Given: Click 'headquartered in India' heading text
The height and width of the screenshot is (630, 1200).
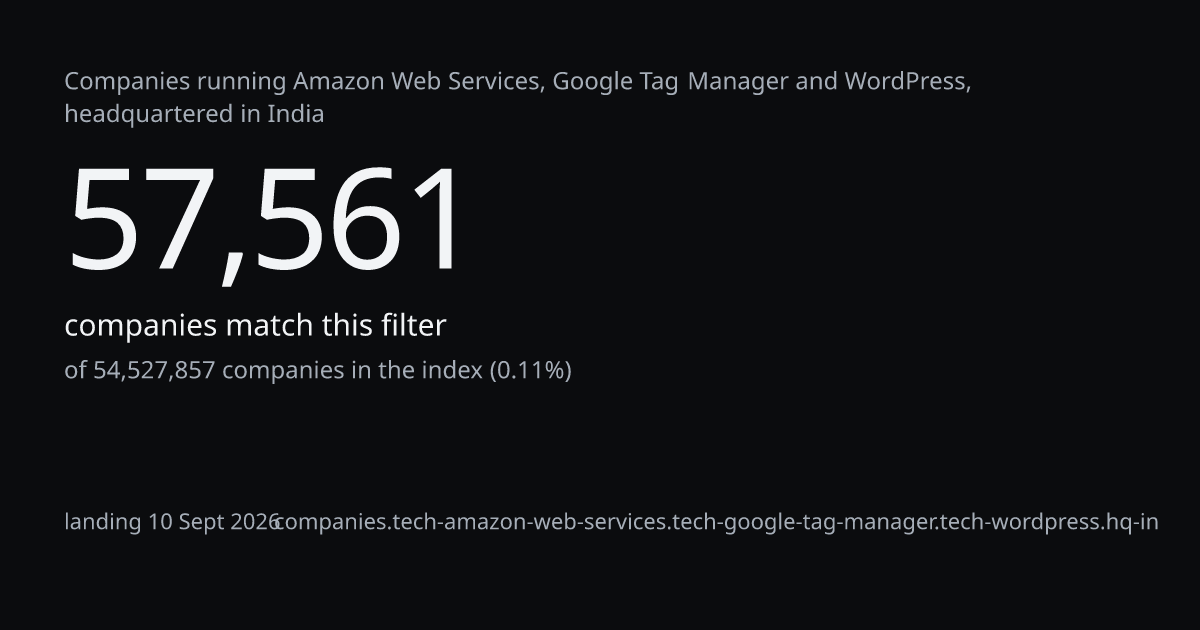Looking at the screenshot, I should click(x=194, y=114).
